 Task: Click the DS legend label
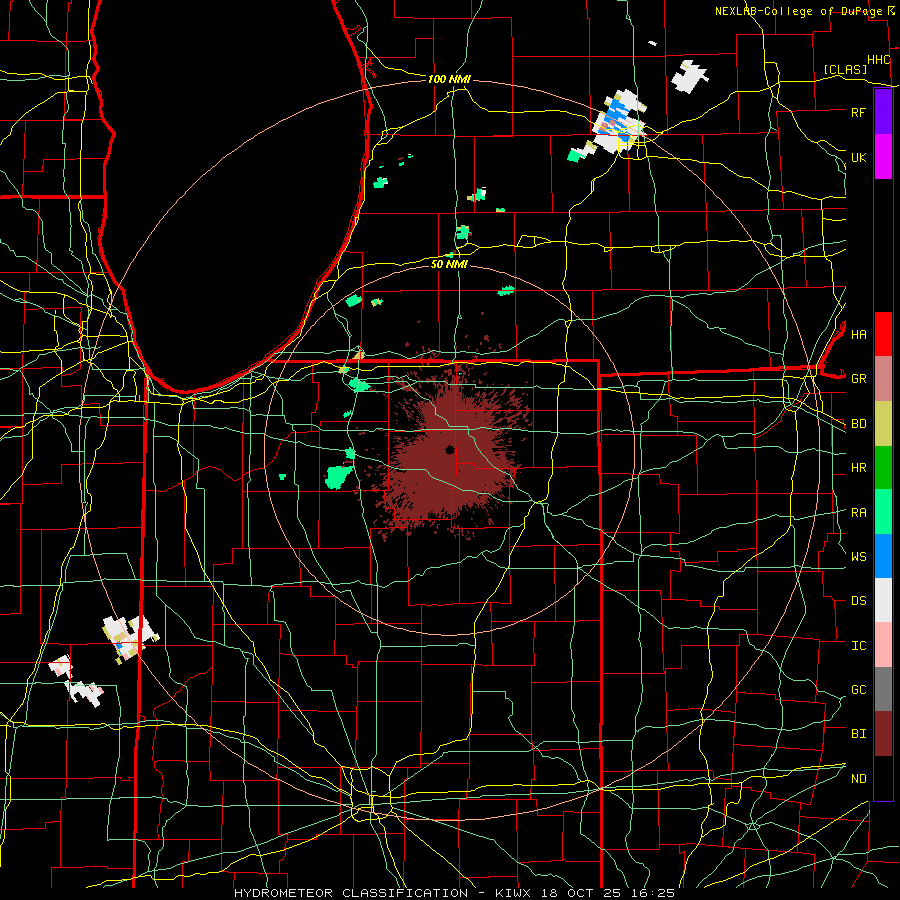click(859, 601)
